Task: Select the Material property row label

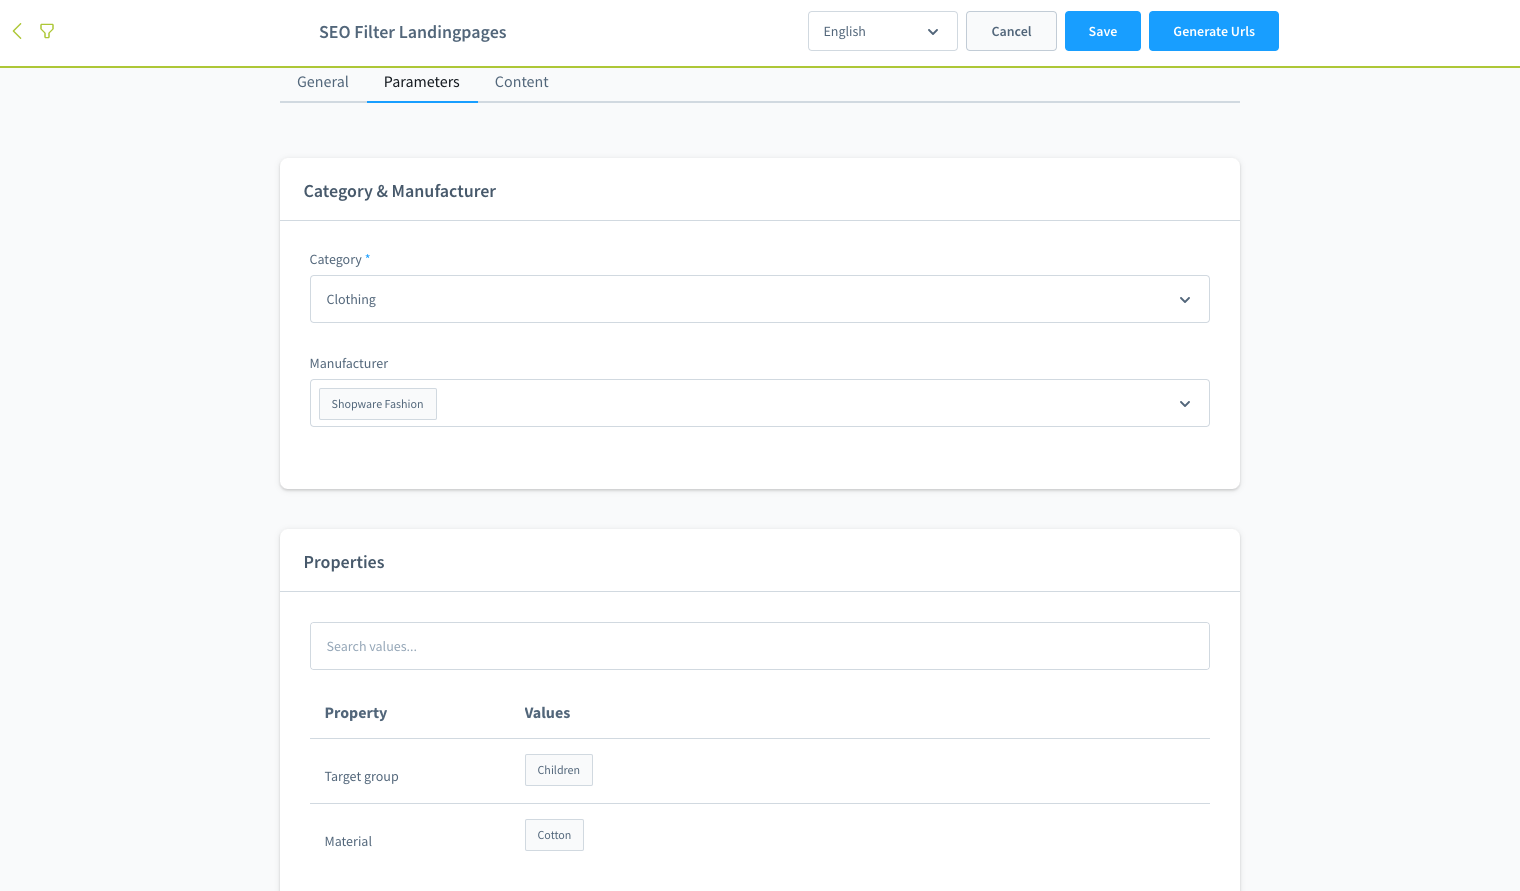Action: click(x=348, y=841)
